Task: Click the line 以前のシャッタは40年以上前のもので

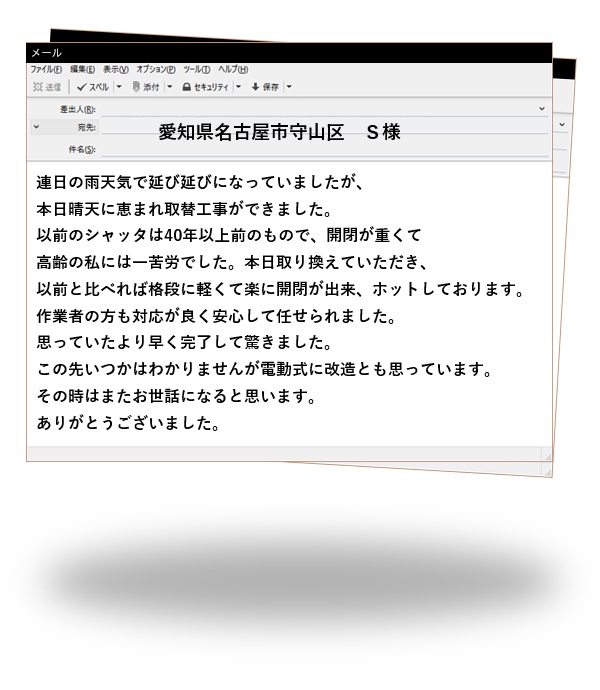Action: [229, 235]
